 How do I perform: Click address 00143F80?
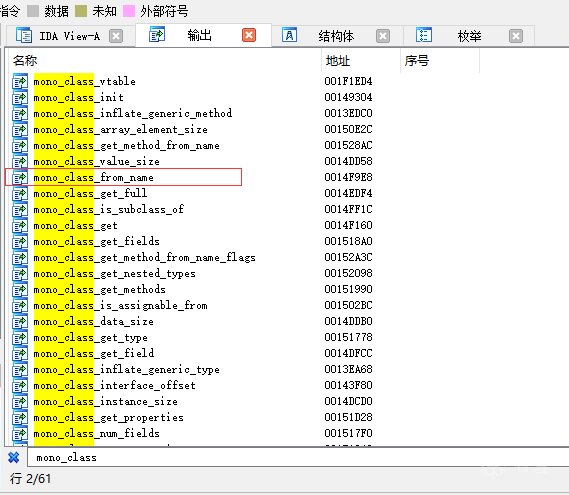pyautogui.click(x=348, y=385)
